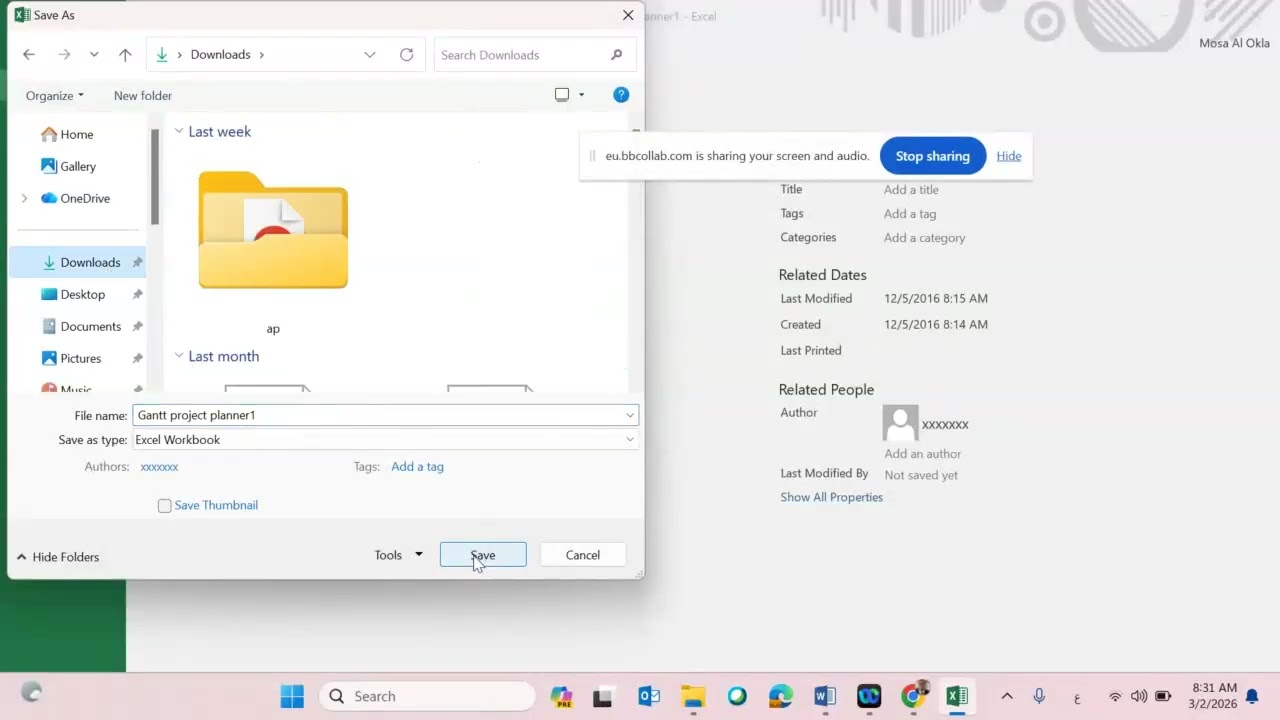Click the pin icon beside Documents
Image resolution: width=1280 pixels, height=720 pixels.
pyautogui.click(x=137, y=327)
